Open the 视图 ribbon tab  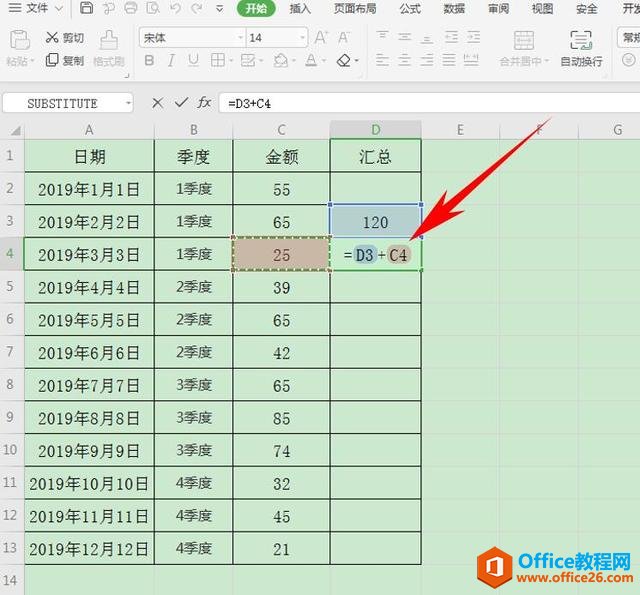coord(542,8)
